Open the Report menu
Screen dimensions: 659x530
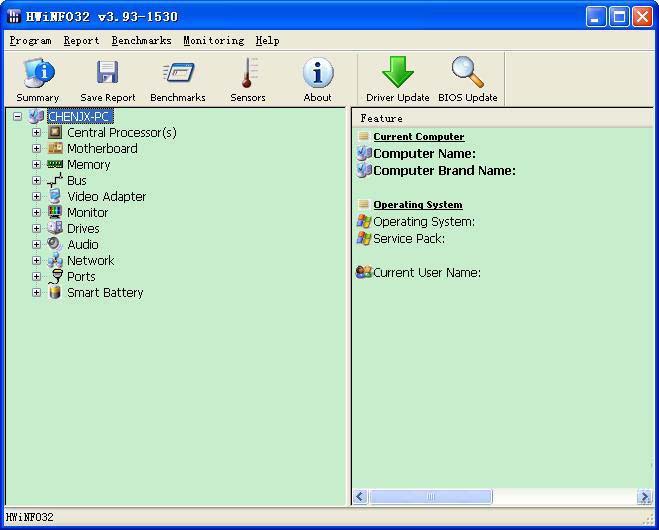pyautogui.click(x=81, y=41)
